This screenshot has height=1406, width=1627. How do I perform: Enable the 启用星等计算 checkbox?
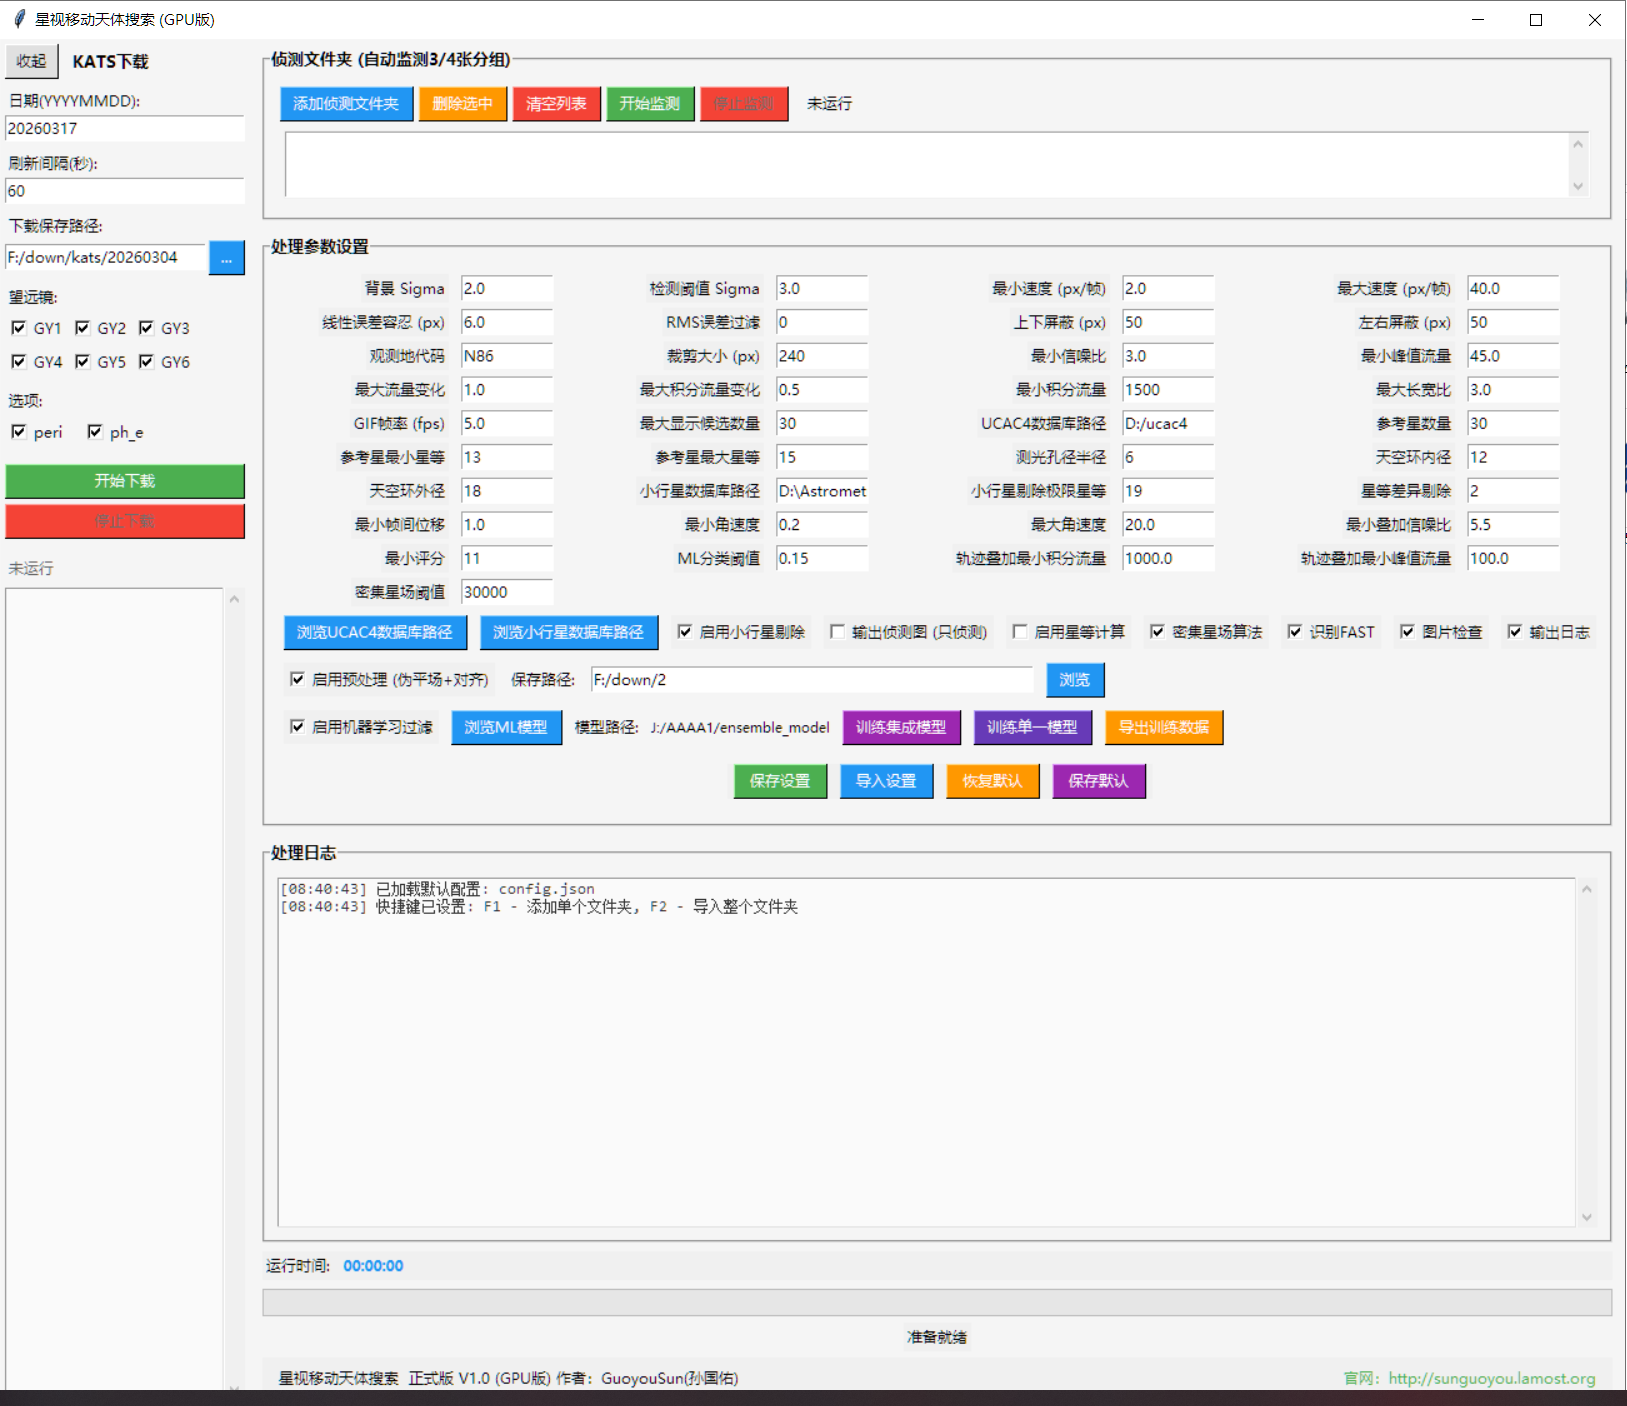coord(1020,632)
